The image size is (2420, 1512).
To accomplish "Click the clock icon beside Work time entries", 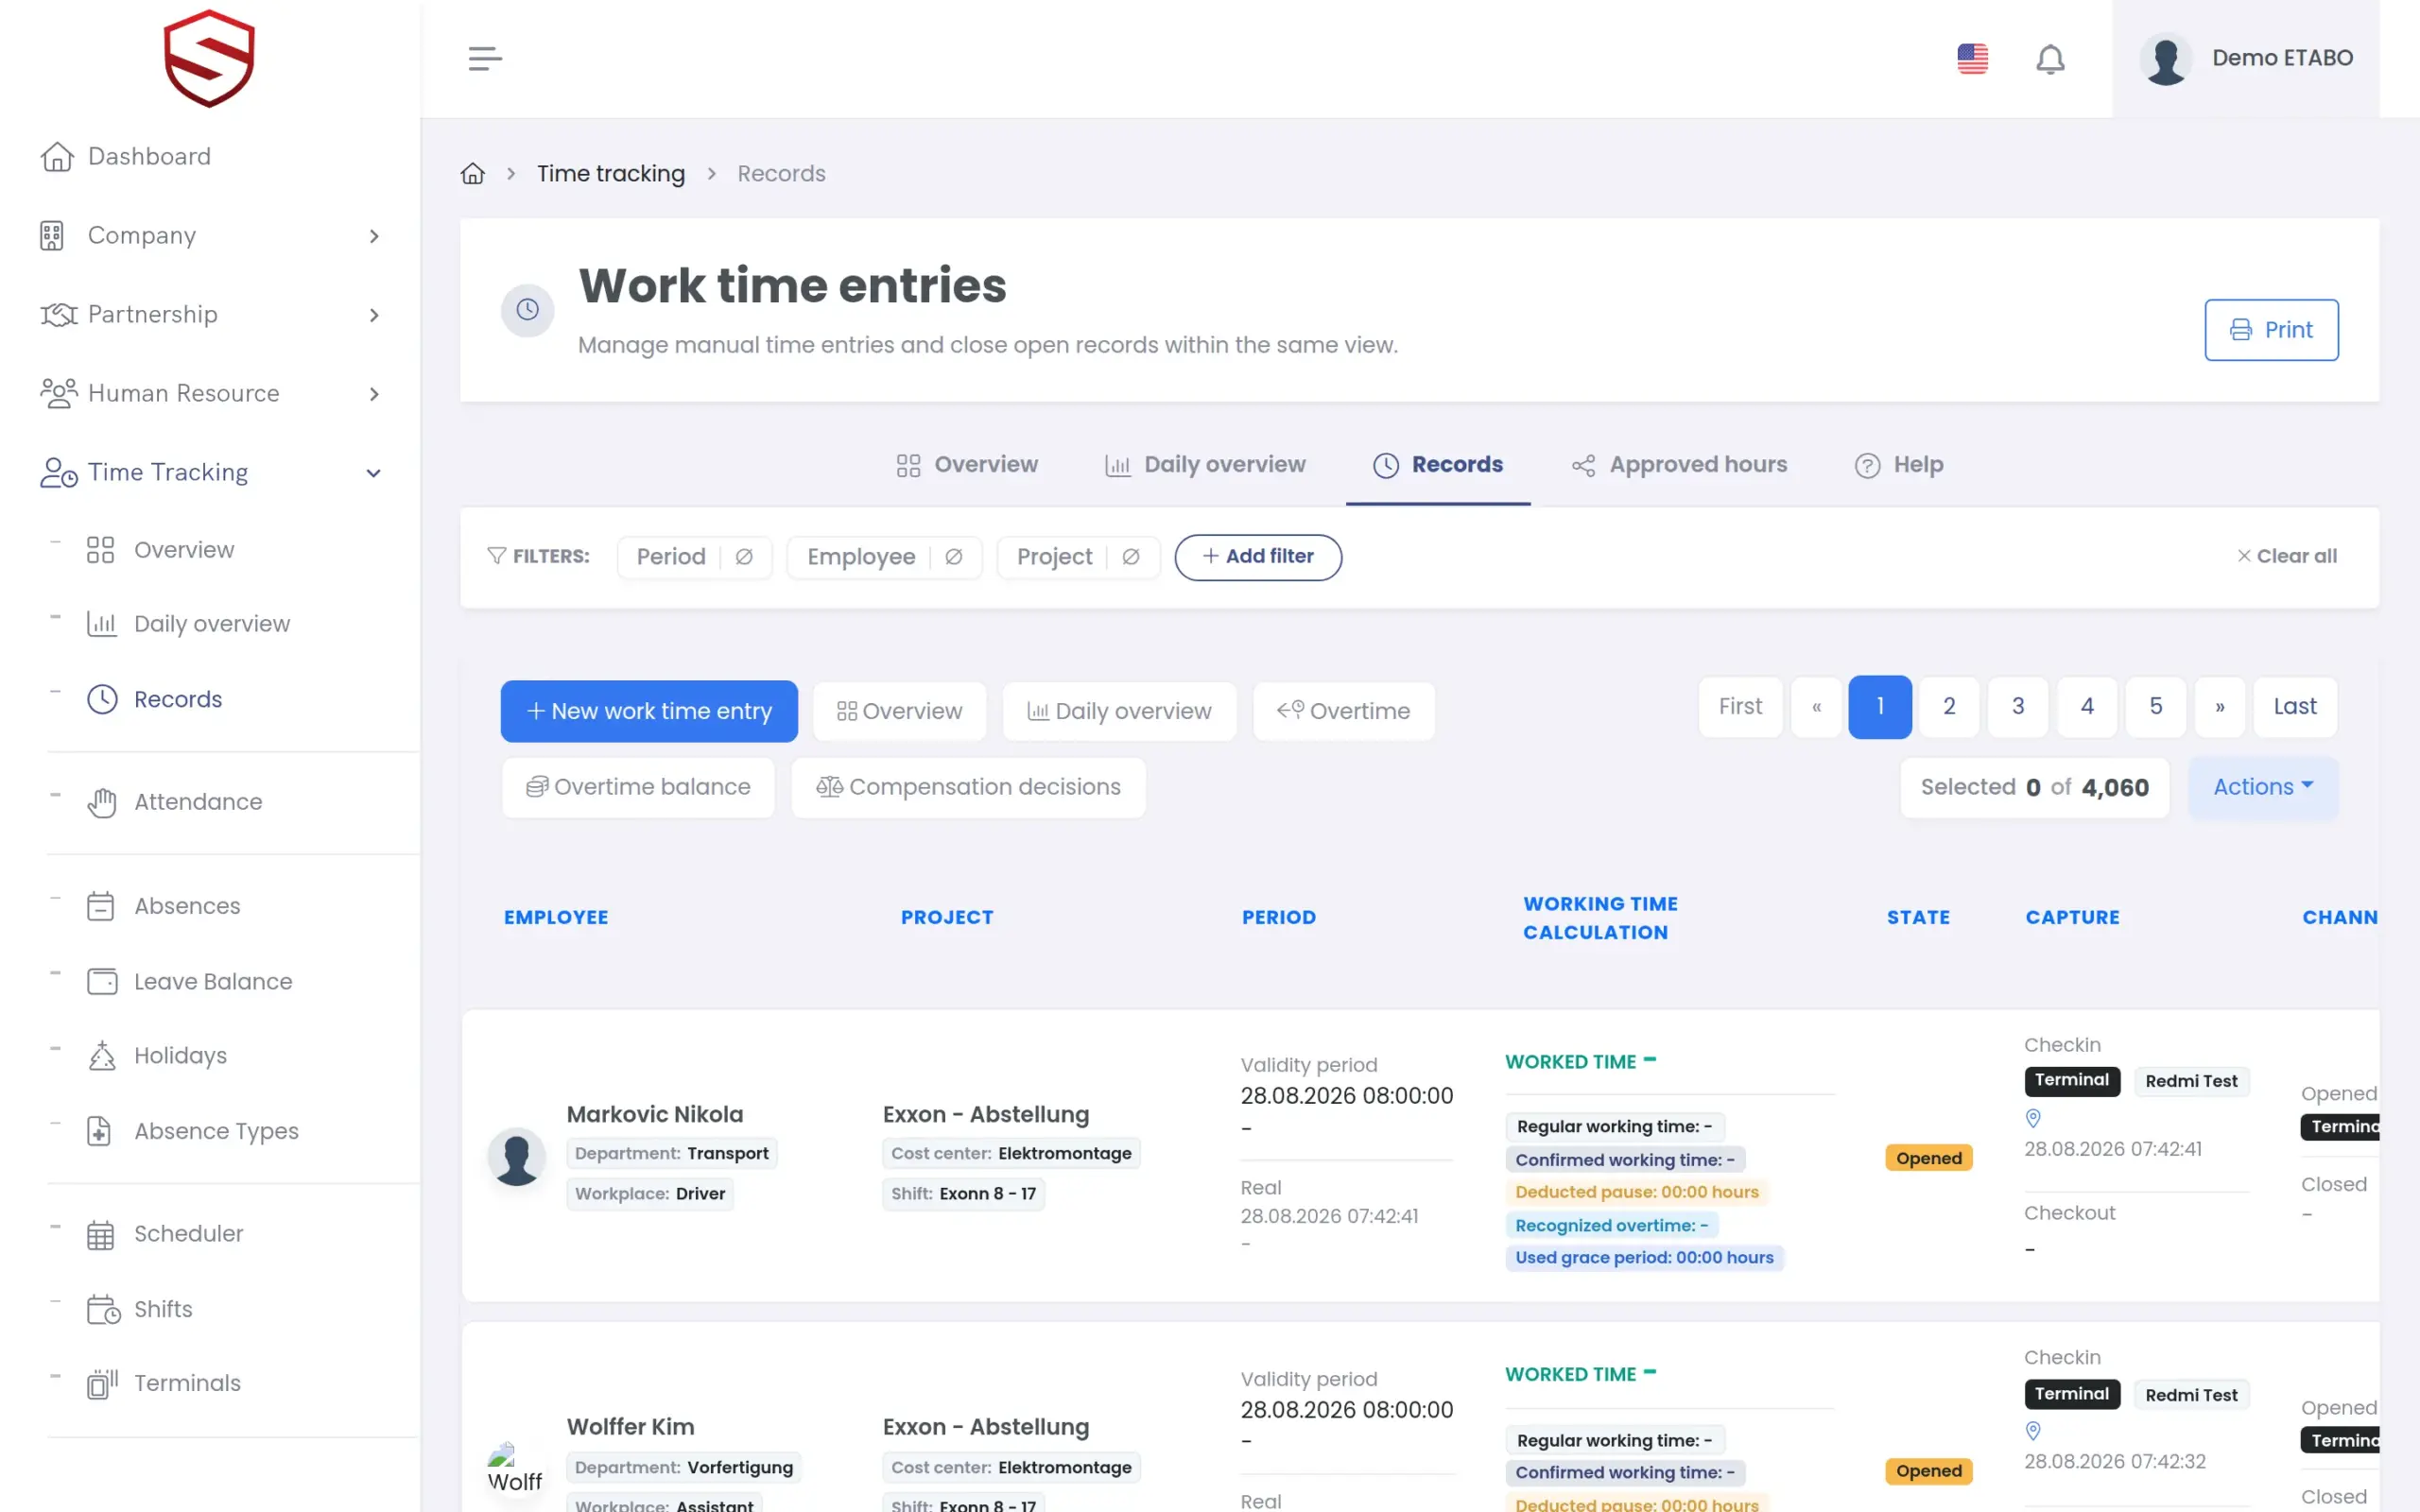I will pyautogui.click(x=527, y=310).
